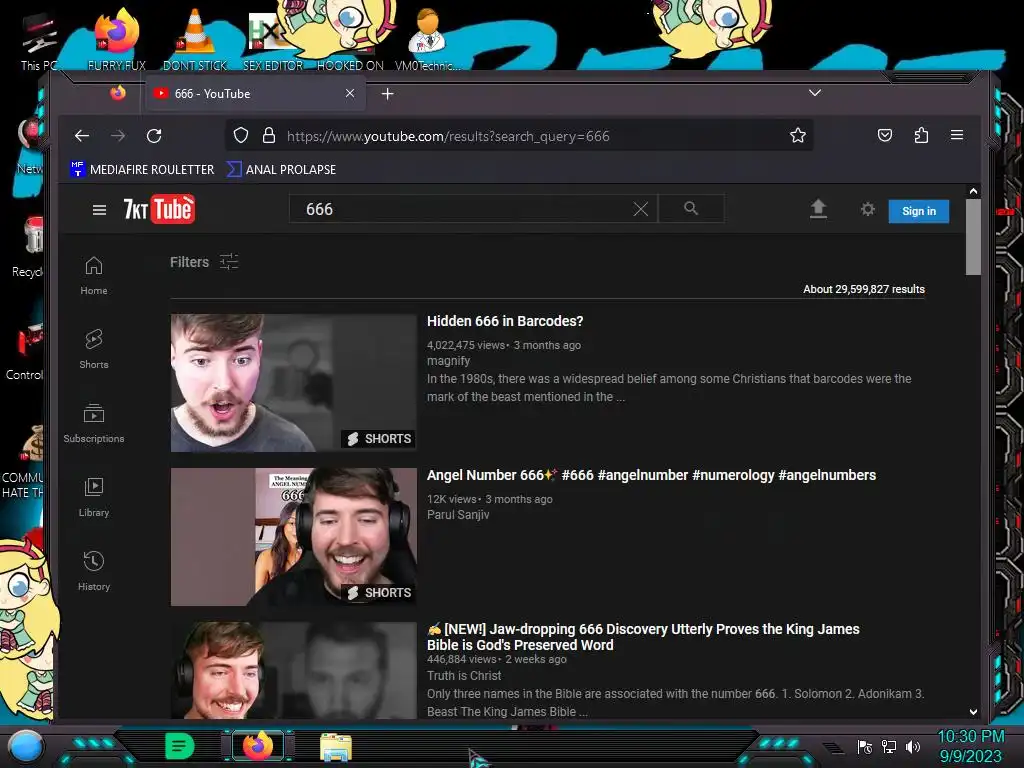The width and height of the screenshot is (1024, 768).
Task: Click the 4,022,475 views text
Action: [x=466, y=345]
